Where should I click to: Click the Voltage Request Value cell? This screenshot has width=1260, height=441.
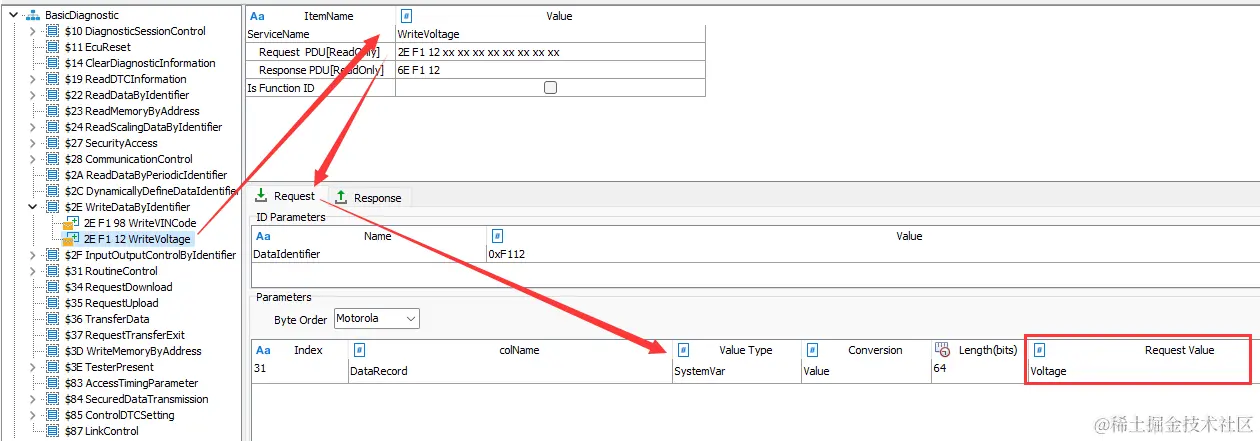point(1139,371)
